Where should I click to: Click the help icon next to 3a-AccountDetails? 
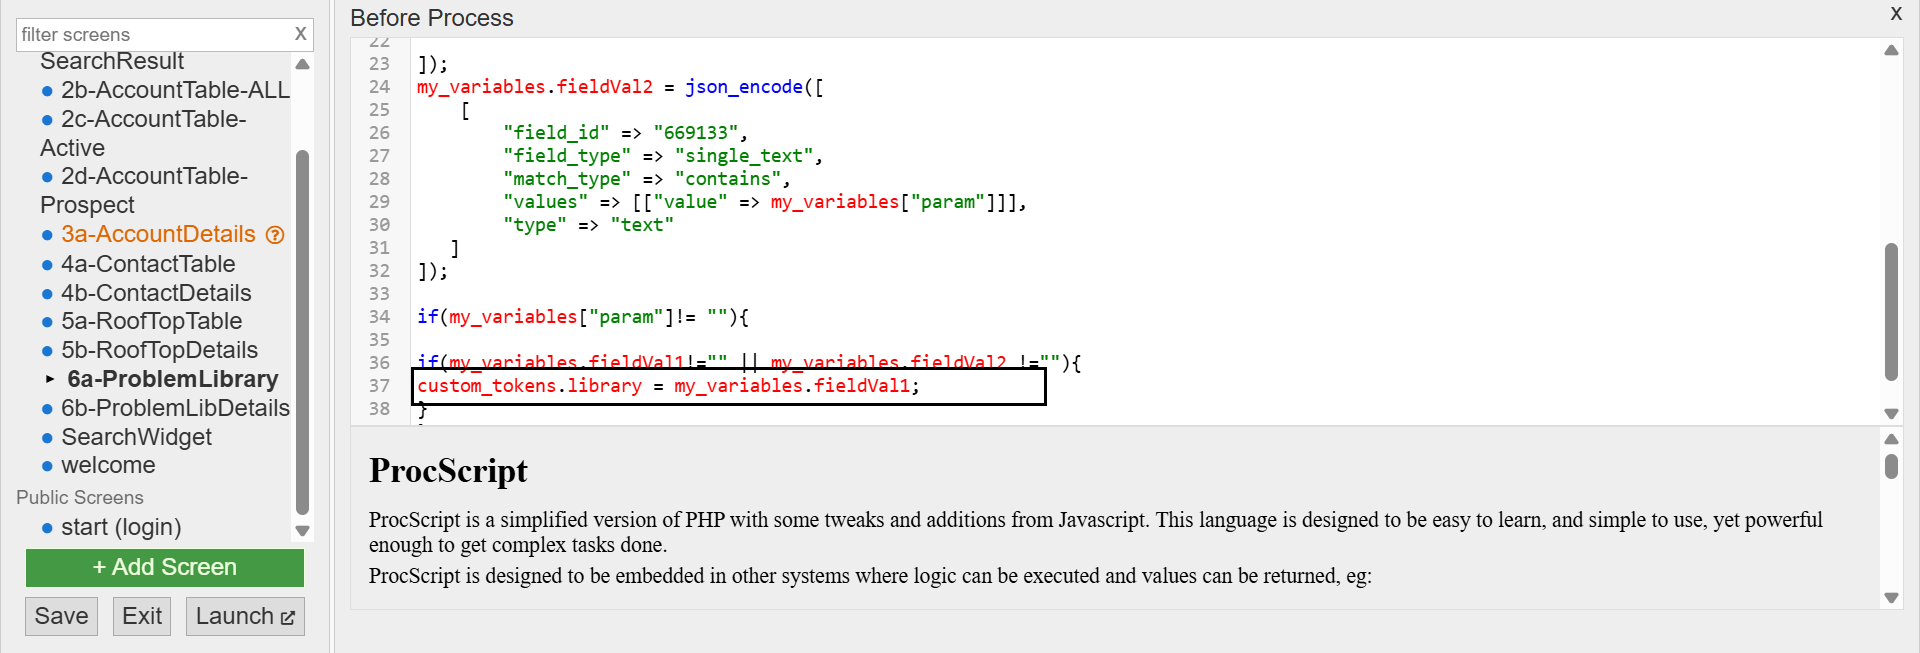tap(275, 235)
